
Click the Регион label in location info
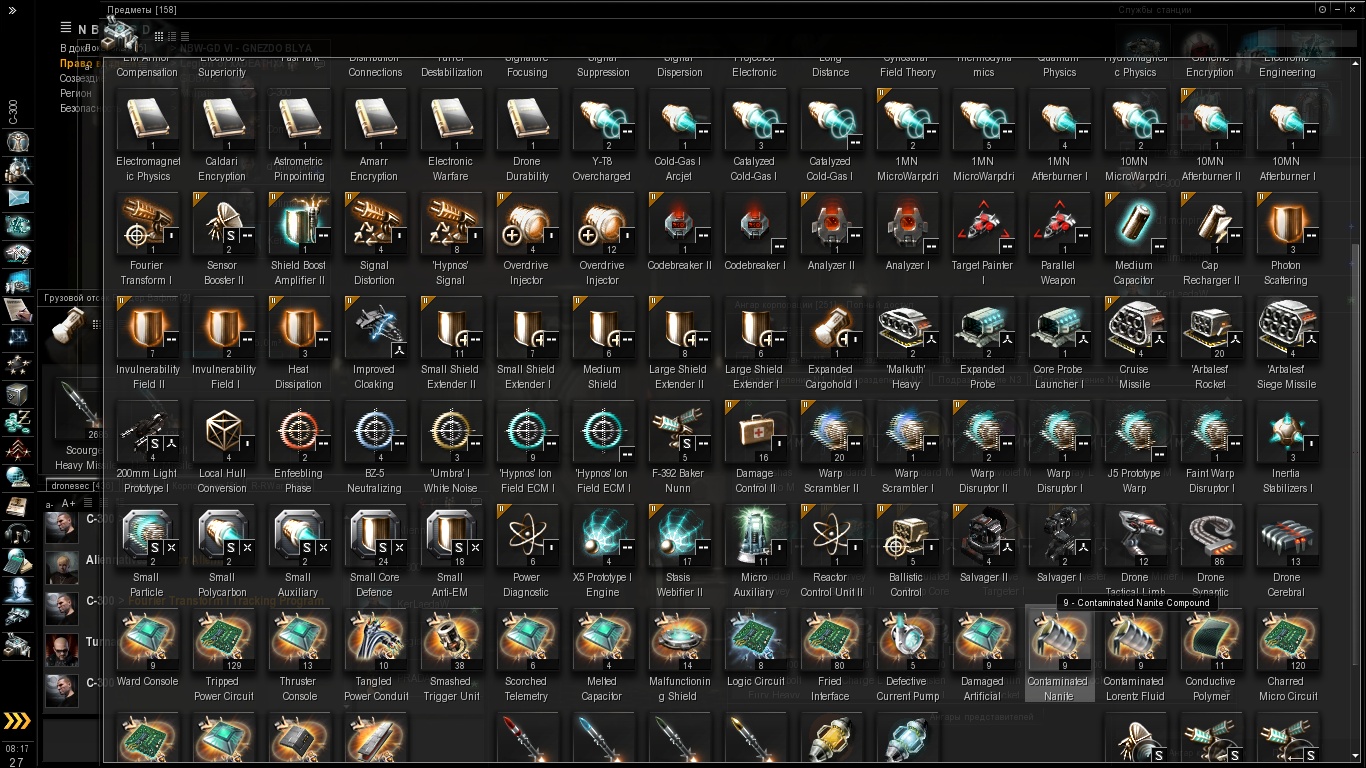point(76,93)
